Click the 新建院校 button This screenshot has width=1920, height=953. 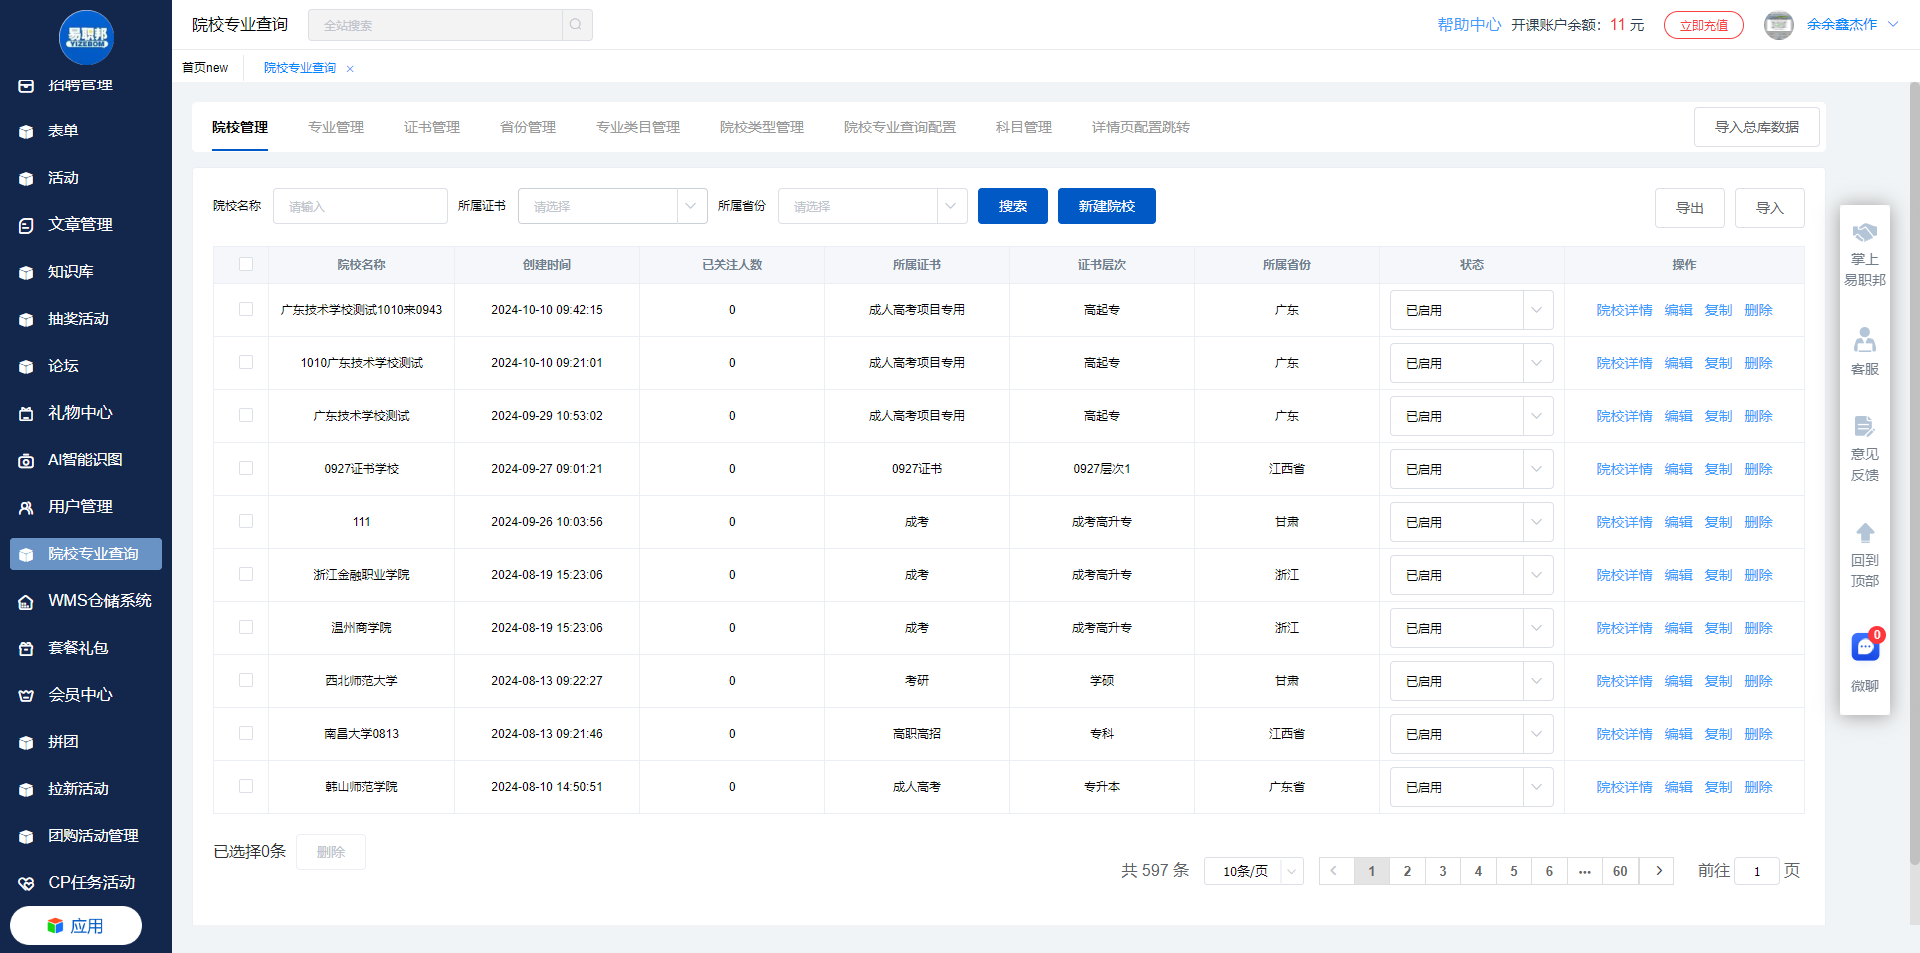point(1106,206)
